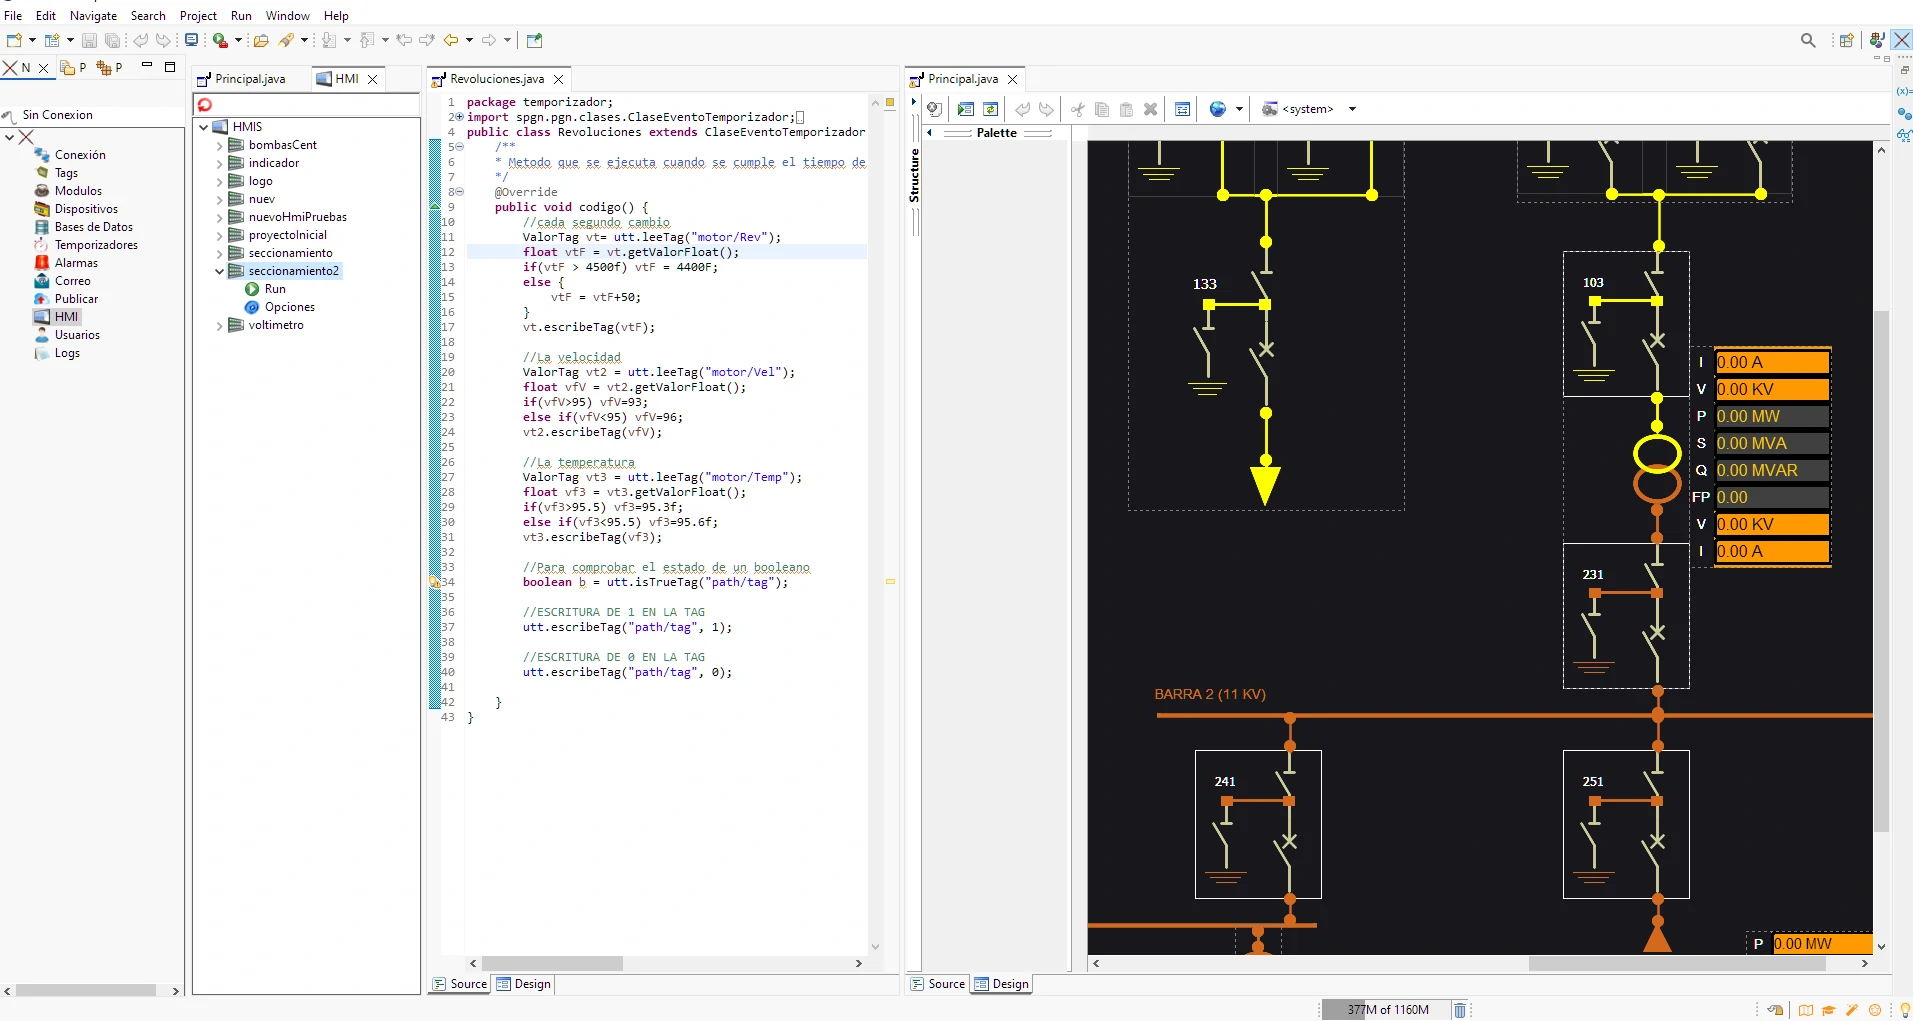
Task: Open the <system> dropdown in the toolbar
Action: click(1354, 109)
